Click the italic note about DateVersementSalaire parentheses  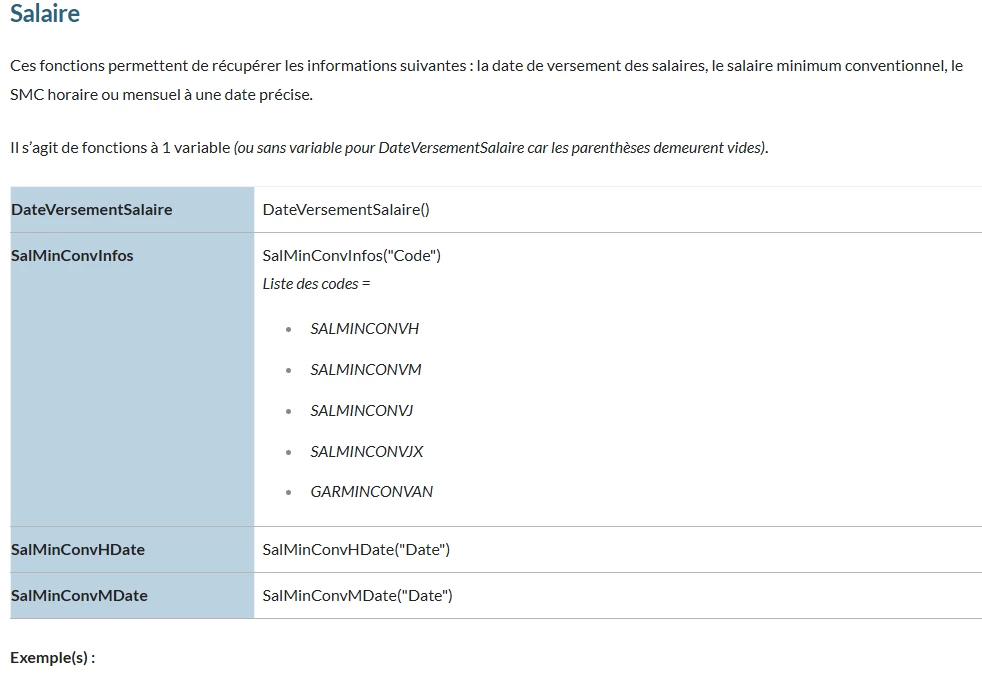pyautogui.click(x=501, y=148)
